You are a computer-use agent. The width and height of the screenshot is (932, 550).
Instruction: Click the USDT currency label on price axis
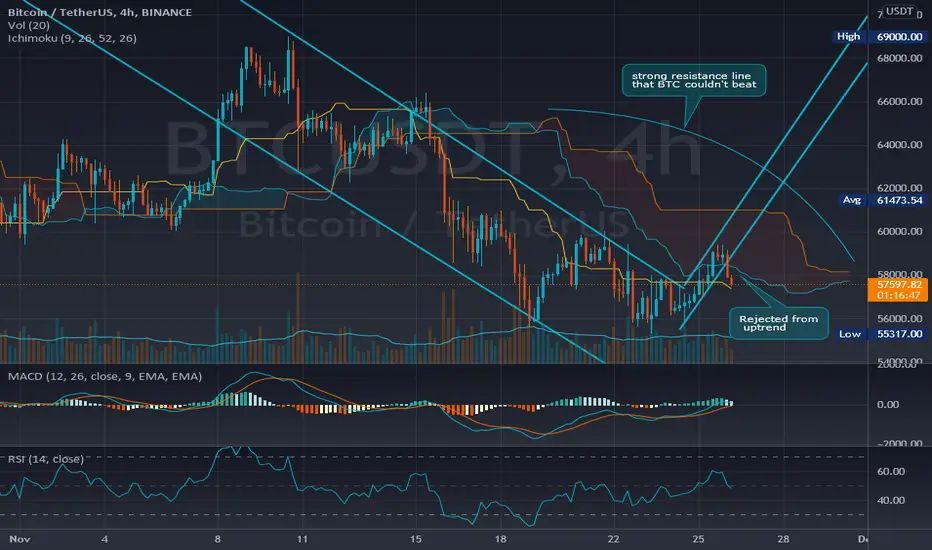click(x=899, y=11)
